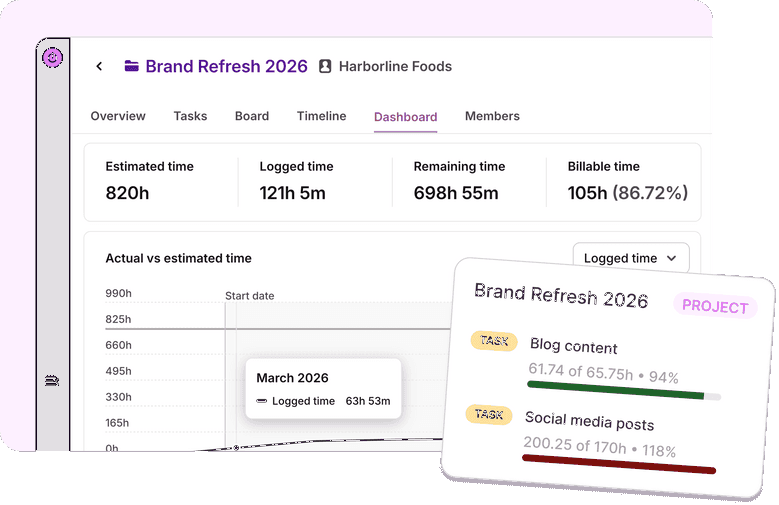Switch to the Overview tab
This screenshot has width=779, height=505.
pos(118,116)
